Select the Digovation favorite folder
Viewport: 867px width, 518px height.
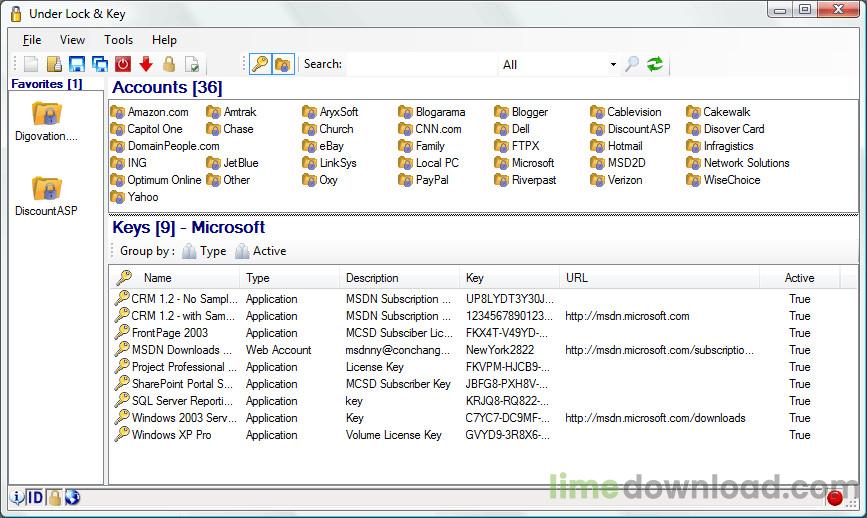coord(46,122)
